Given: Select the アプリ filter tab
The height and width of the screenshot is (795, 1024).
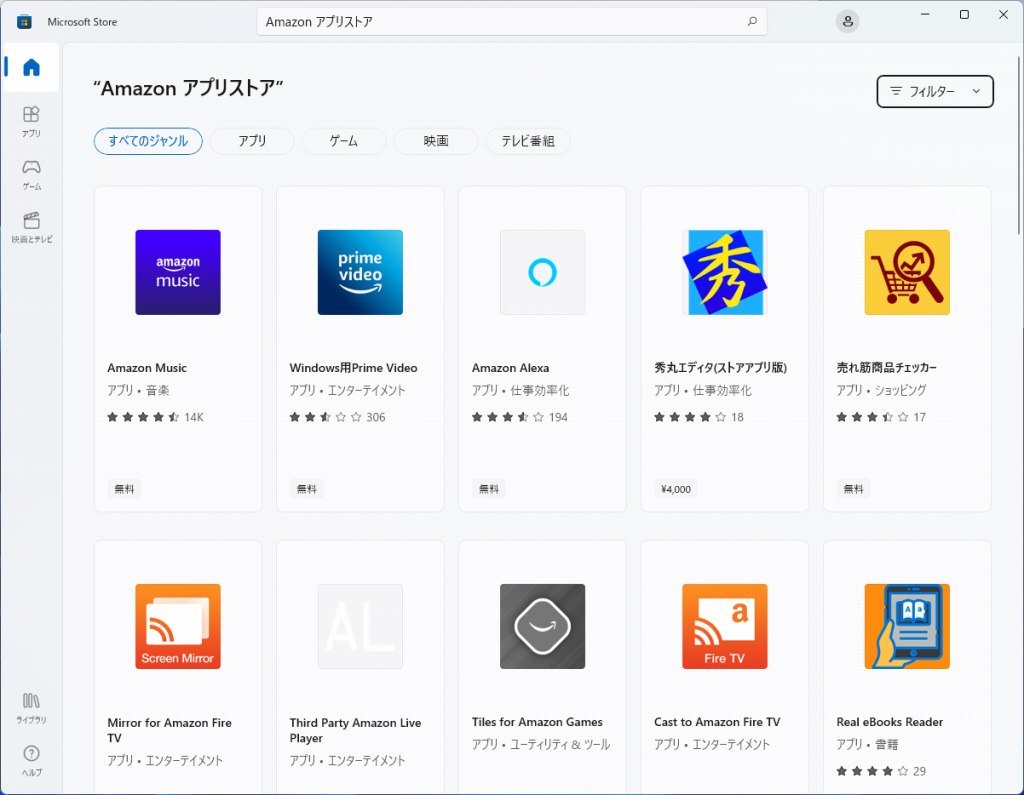Looking at the screenshot, I should click(x=252, y=141).
